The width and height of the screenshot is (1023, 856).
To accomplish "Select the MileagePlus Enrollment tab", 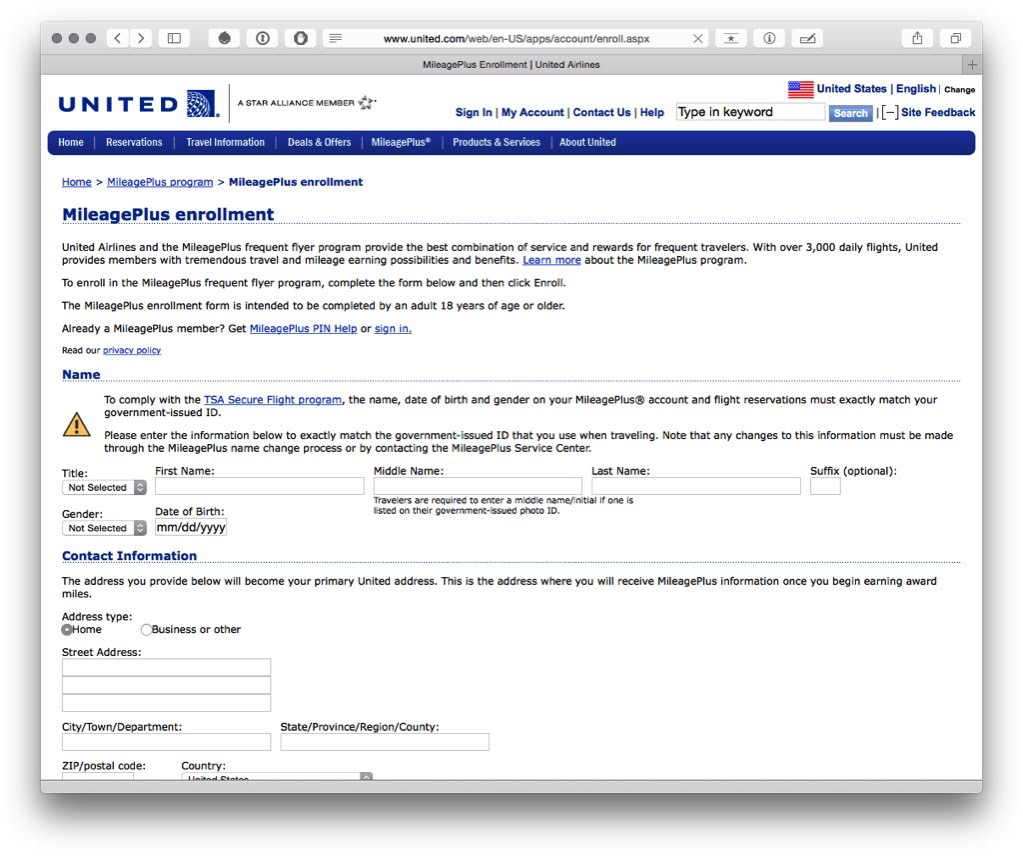I will [x=511, y=65].
